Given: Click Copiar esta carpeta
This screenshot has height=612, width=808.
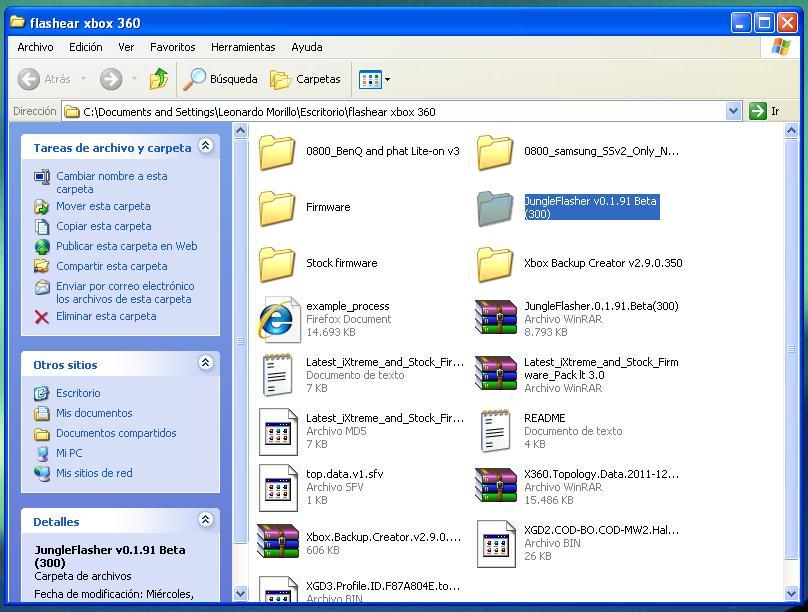Looking at the screenshot, I should pyautogui.click(x=104, y=227).
